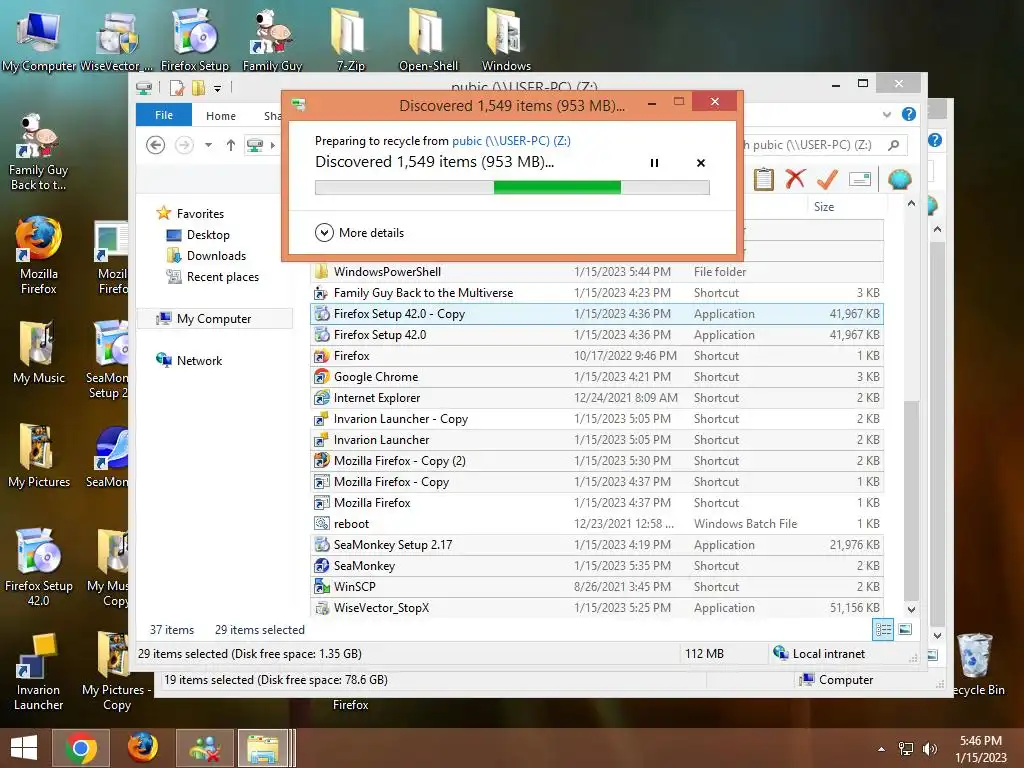Open the Open-Shell desktop folder

point(428,40)
